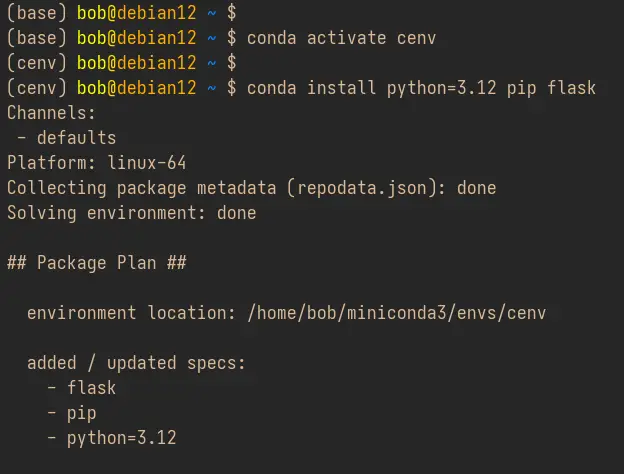Click the '## Package Plan ##' heading
Image resolution: width=624 pixels, height=474 pixels.
pos(96,263)
